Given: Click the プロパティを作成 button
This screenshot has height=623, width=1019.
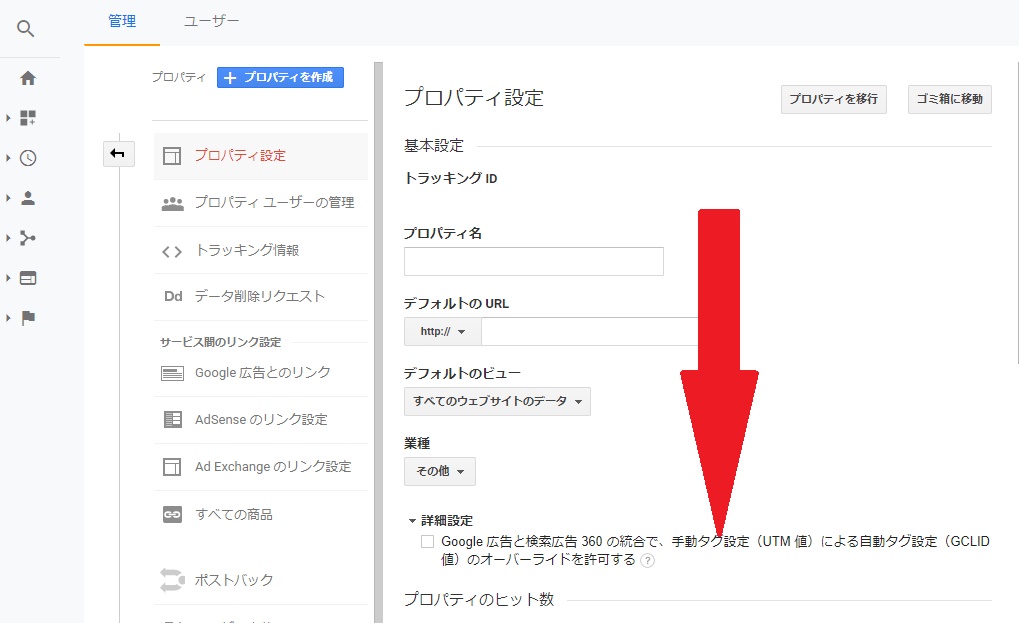Looking at the screenshot, I should (280, 77).
